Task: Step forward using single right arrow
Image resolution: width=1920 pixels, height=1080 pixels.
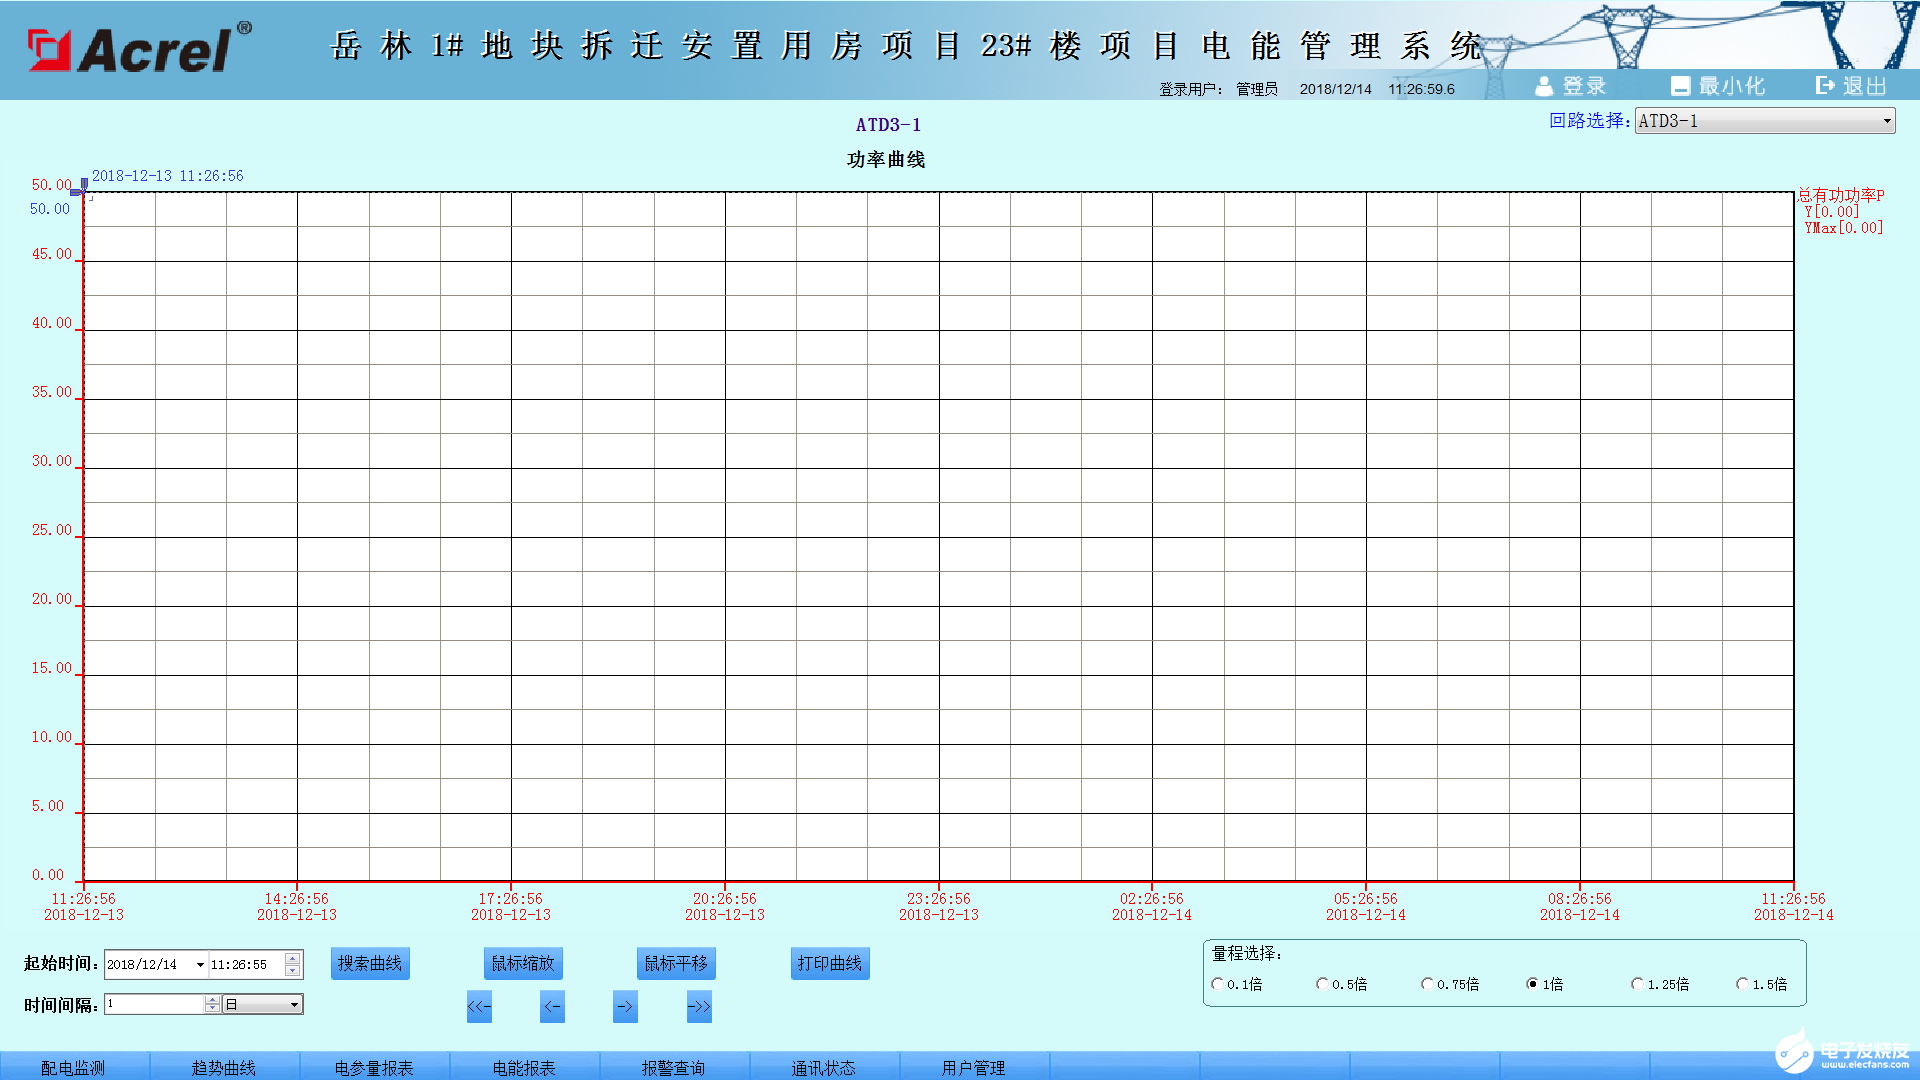Action: tap(624, 1007)
